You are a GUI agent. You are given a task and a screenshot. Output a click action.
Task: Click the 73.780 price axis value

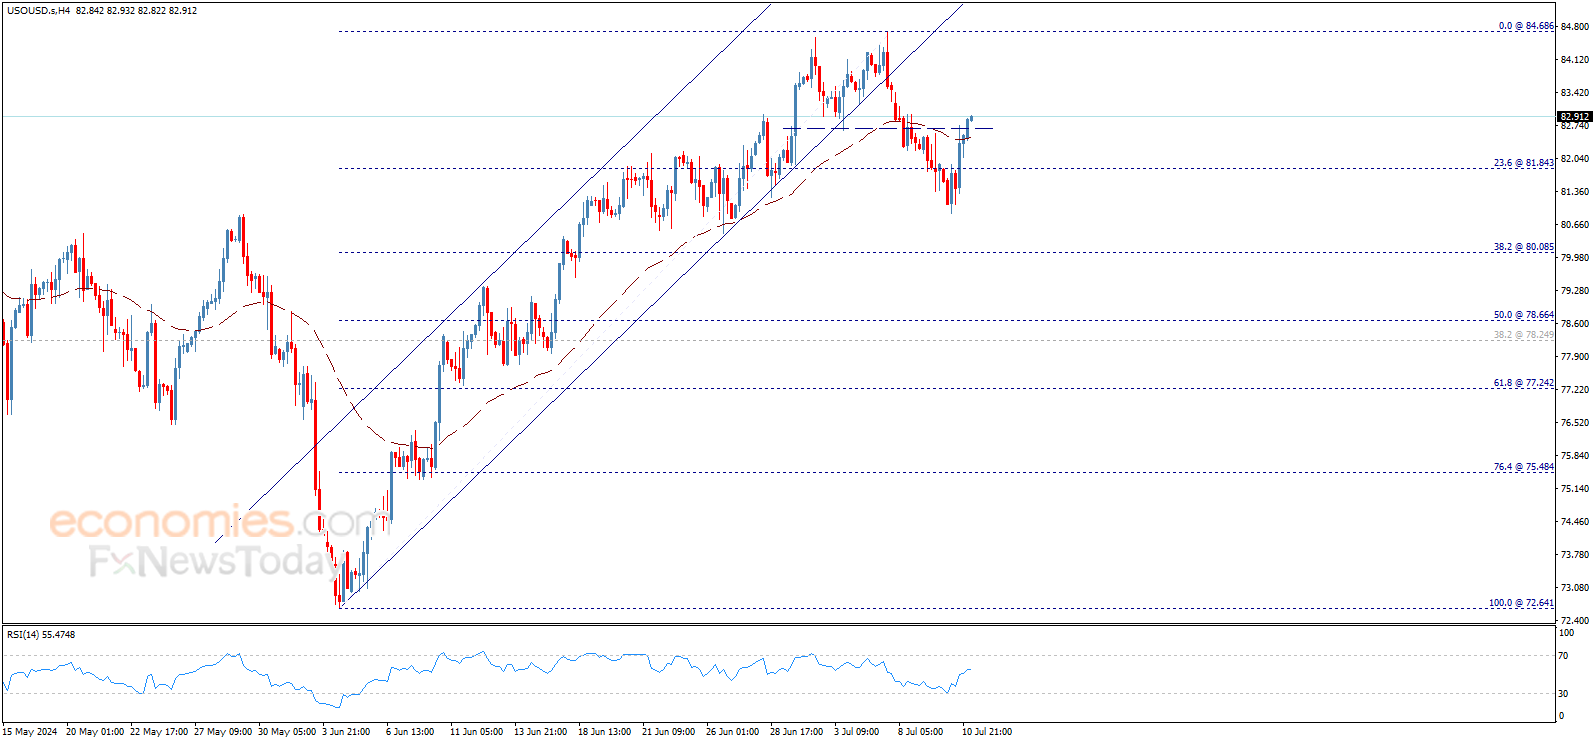pyautogui.click(x=1575, y=555)
